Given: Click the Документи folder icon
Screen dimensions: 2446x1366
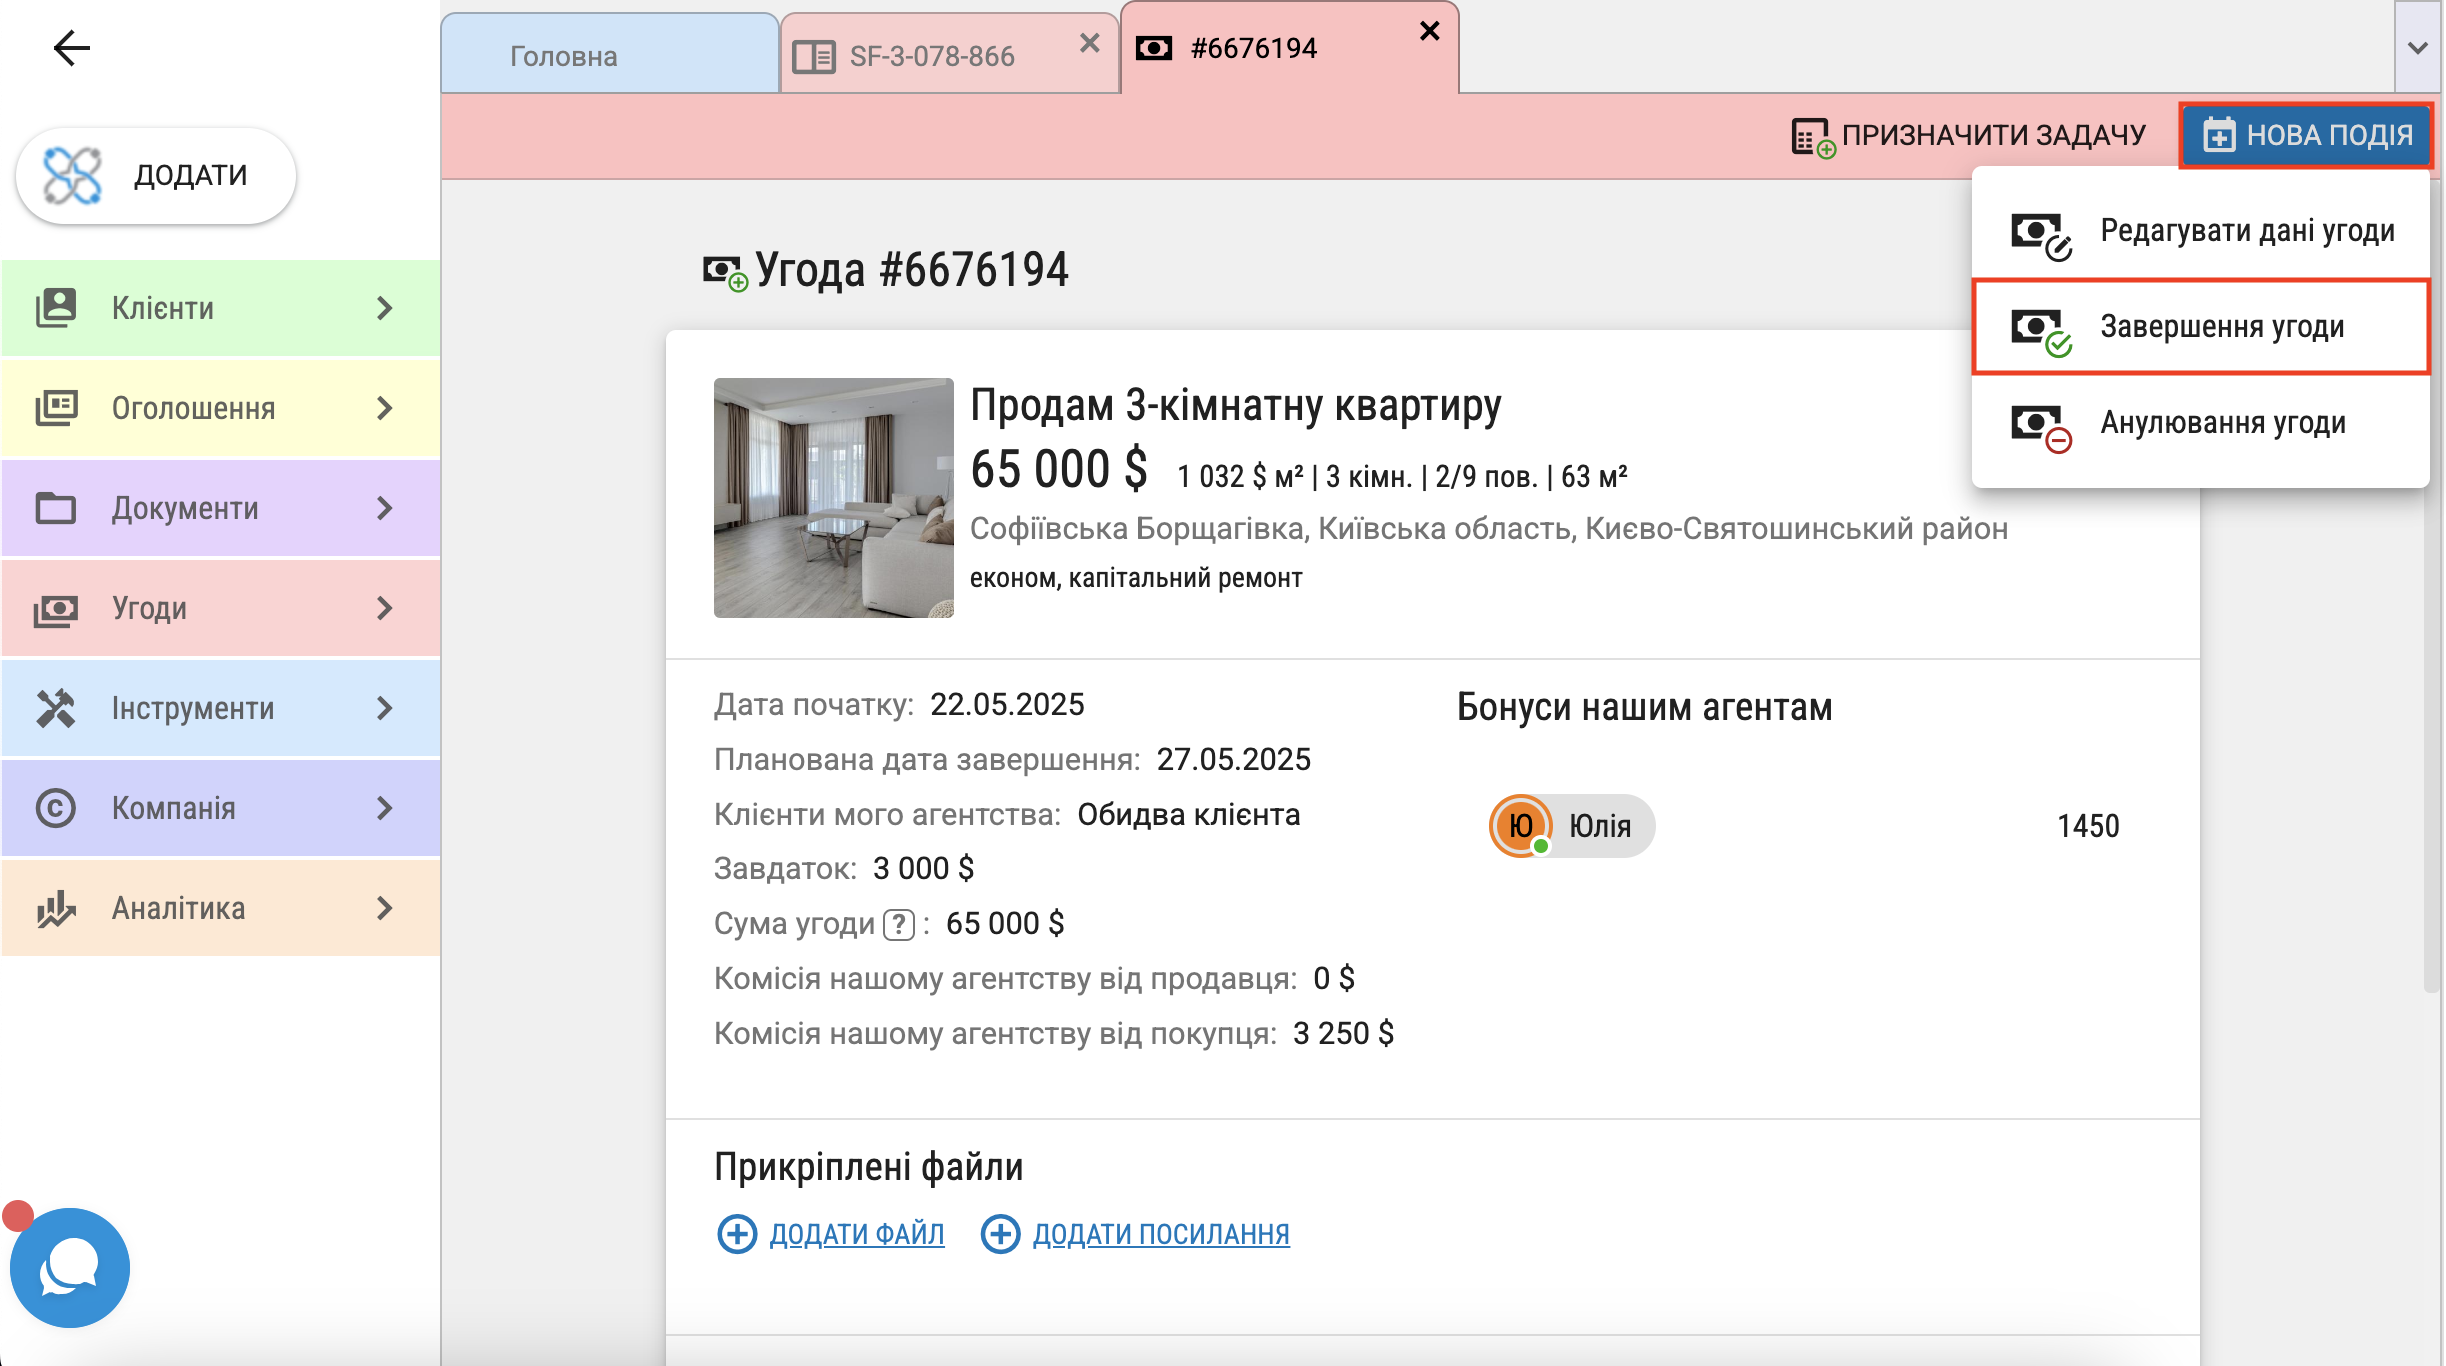Looking at the screenshot, I should tap(56, 508).
